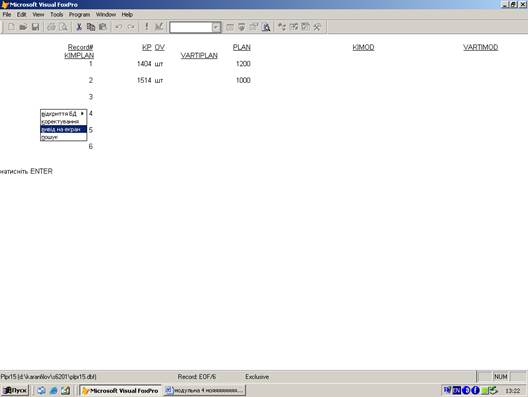
Task: Click the Task Pane toolbar icon
Action: (x=305, y=27)
